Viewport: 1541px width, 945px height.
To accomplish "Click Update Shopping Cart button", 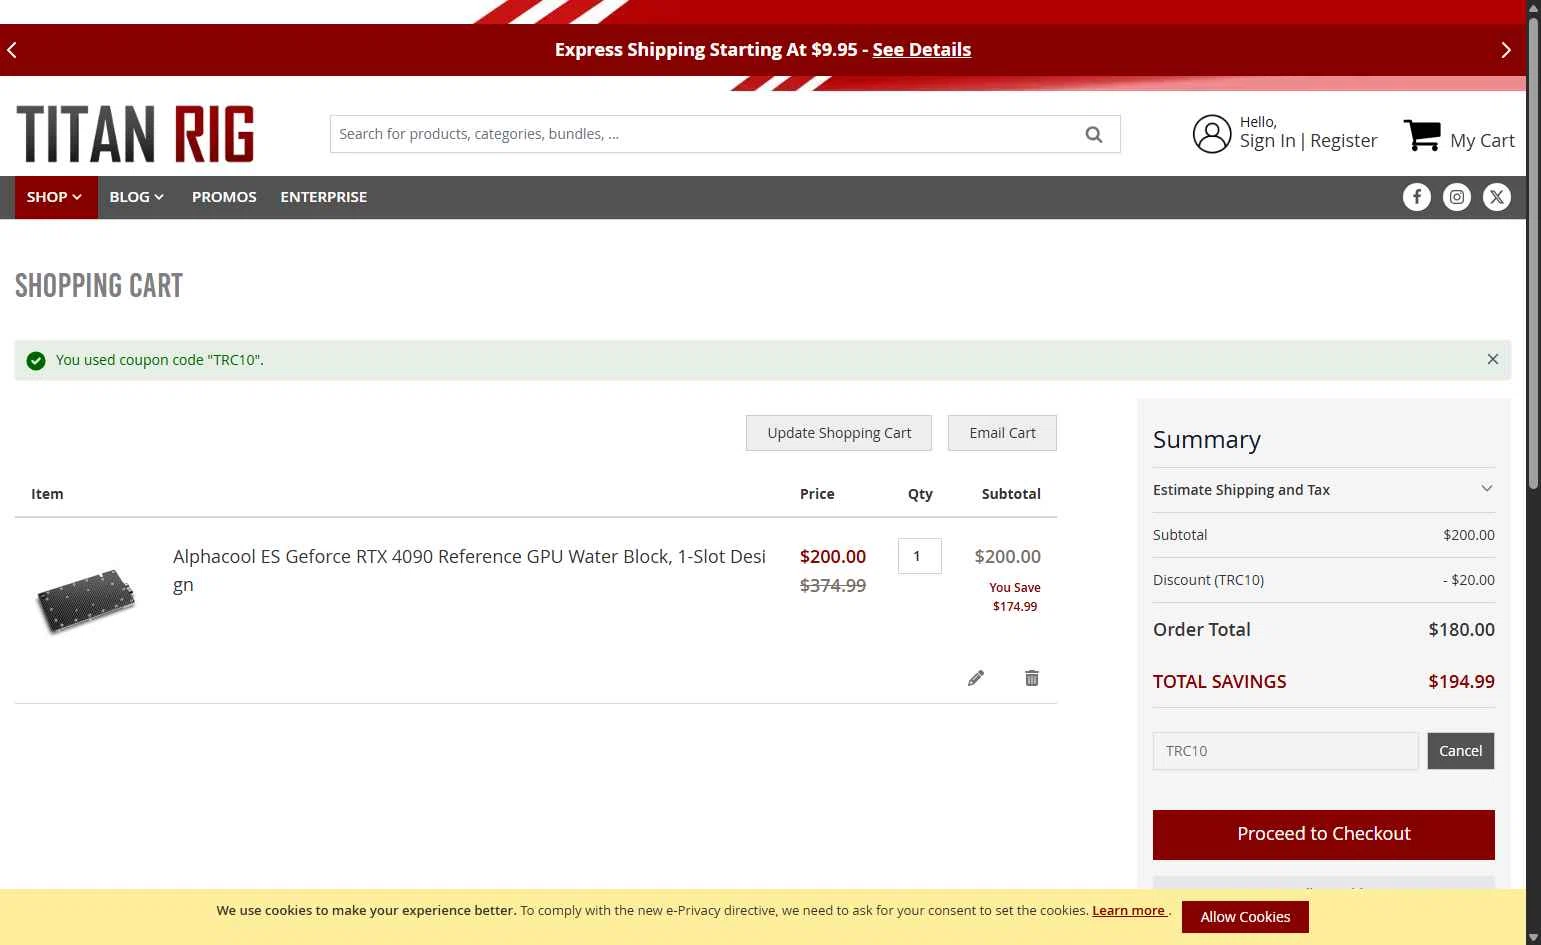I will [839, 433].
